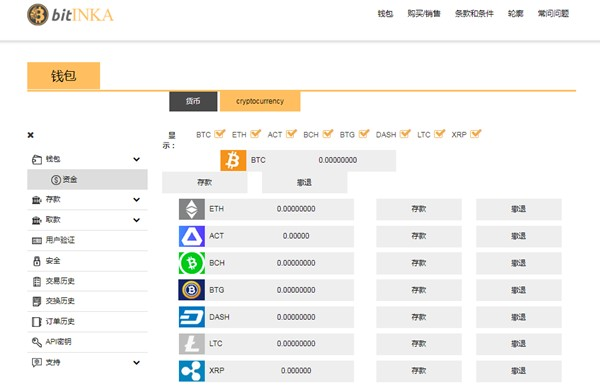This screenshot has height=385, width=600.
Task: Click the DASH coin icon
Action: click(x=192, y=317)
